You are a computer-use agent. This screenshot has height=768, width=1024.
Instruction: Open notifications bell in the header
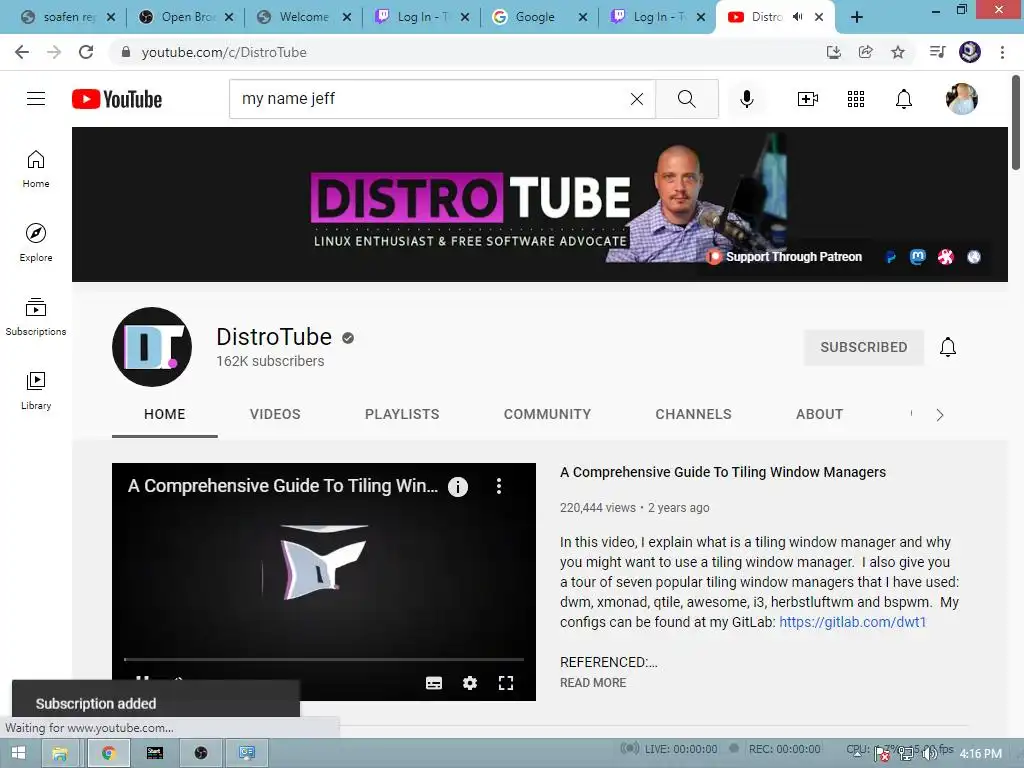[904, 99]
